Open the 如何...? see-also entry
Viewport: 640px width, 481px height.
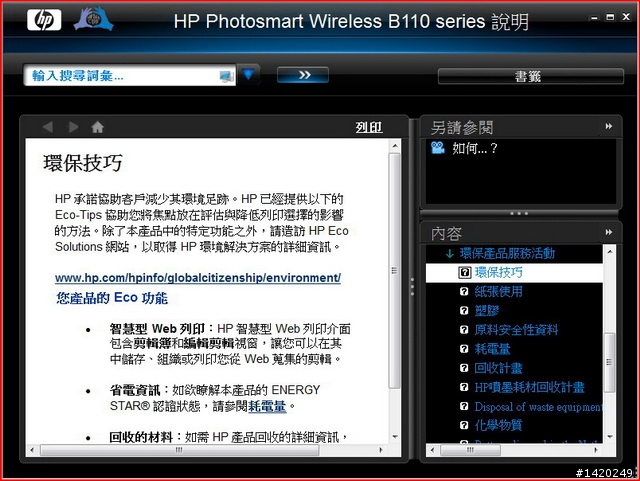(475, 148)
